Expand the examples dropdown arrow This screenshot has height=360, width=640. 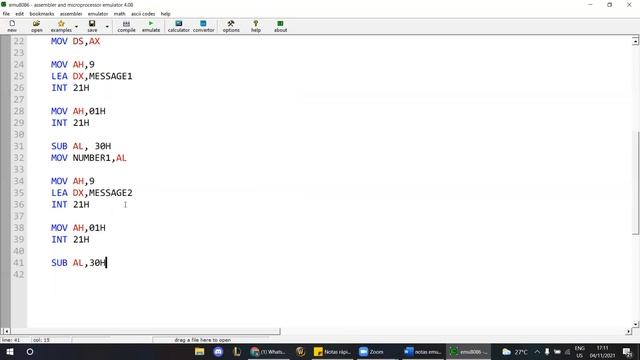pos(76,27)
